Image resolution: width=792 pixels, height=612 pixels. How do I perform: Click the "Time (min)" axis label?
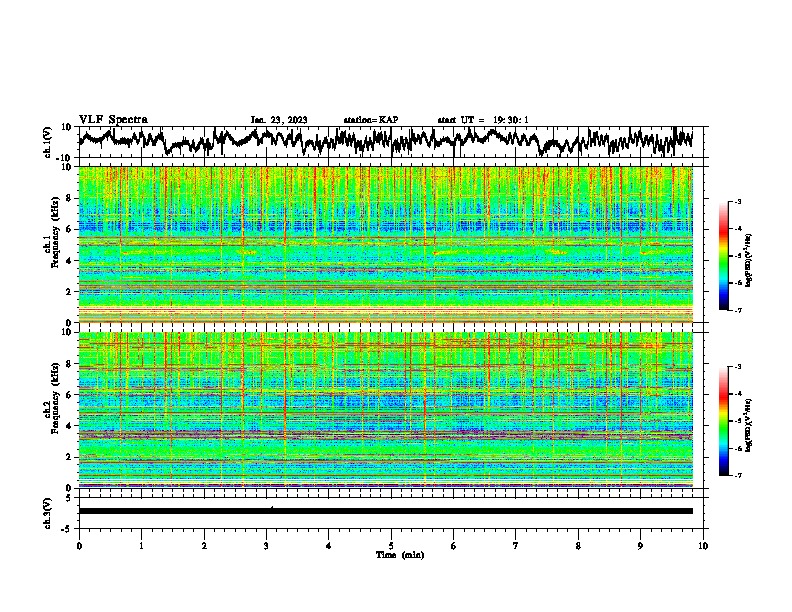400,555
